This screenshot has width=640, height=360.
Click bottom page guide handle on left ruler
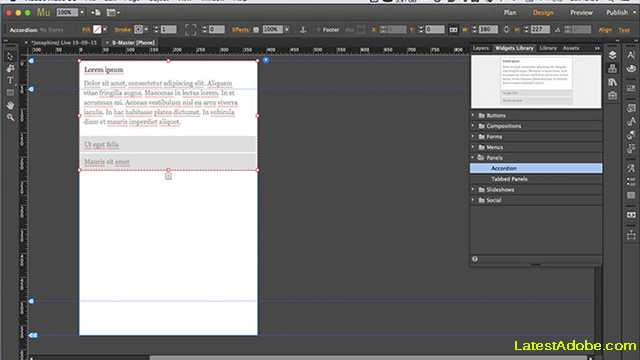(33, 336)
